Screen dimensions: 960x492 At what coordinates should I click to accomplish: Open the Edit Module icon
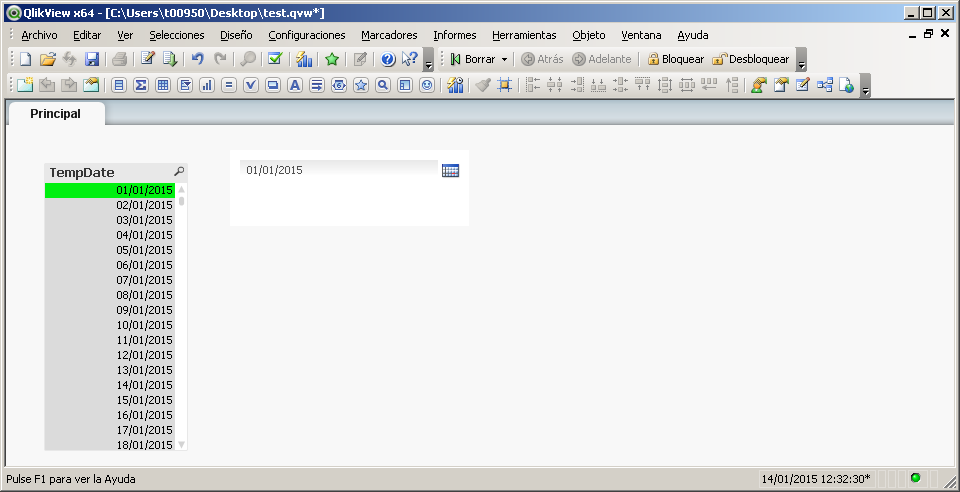click(803, 85)
